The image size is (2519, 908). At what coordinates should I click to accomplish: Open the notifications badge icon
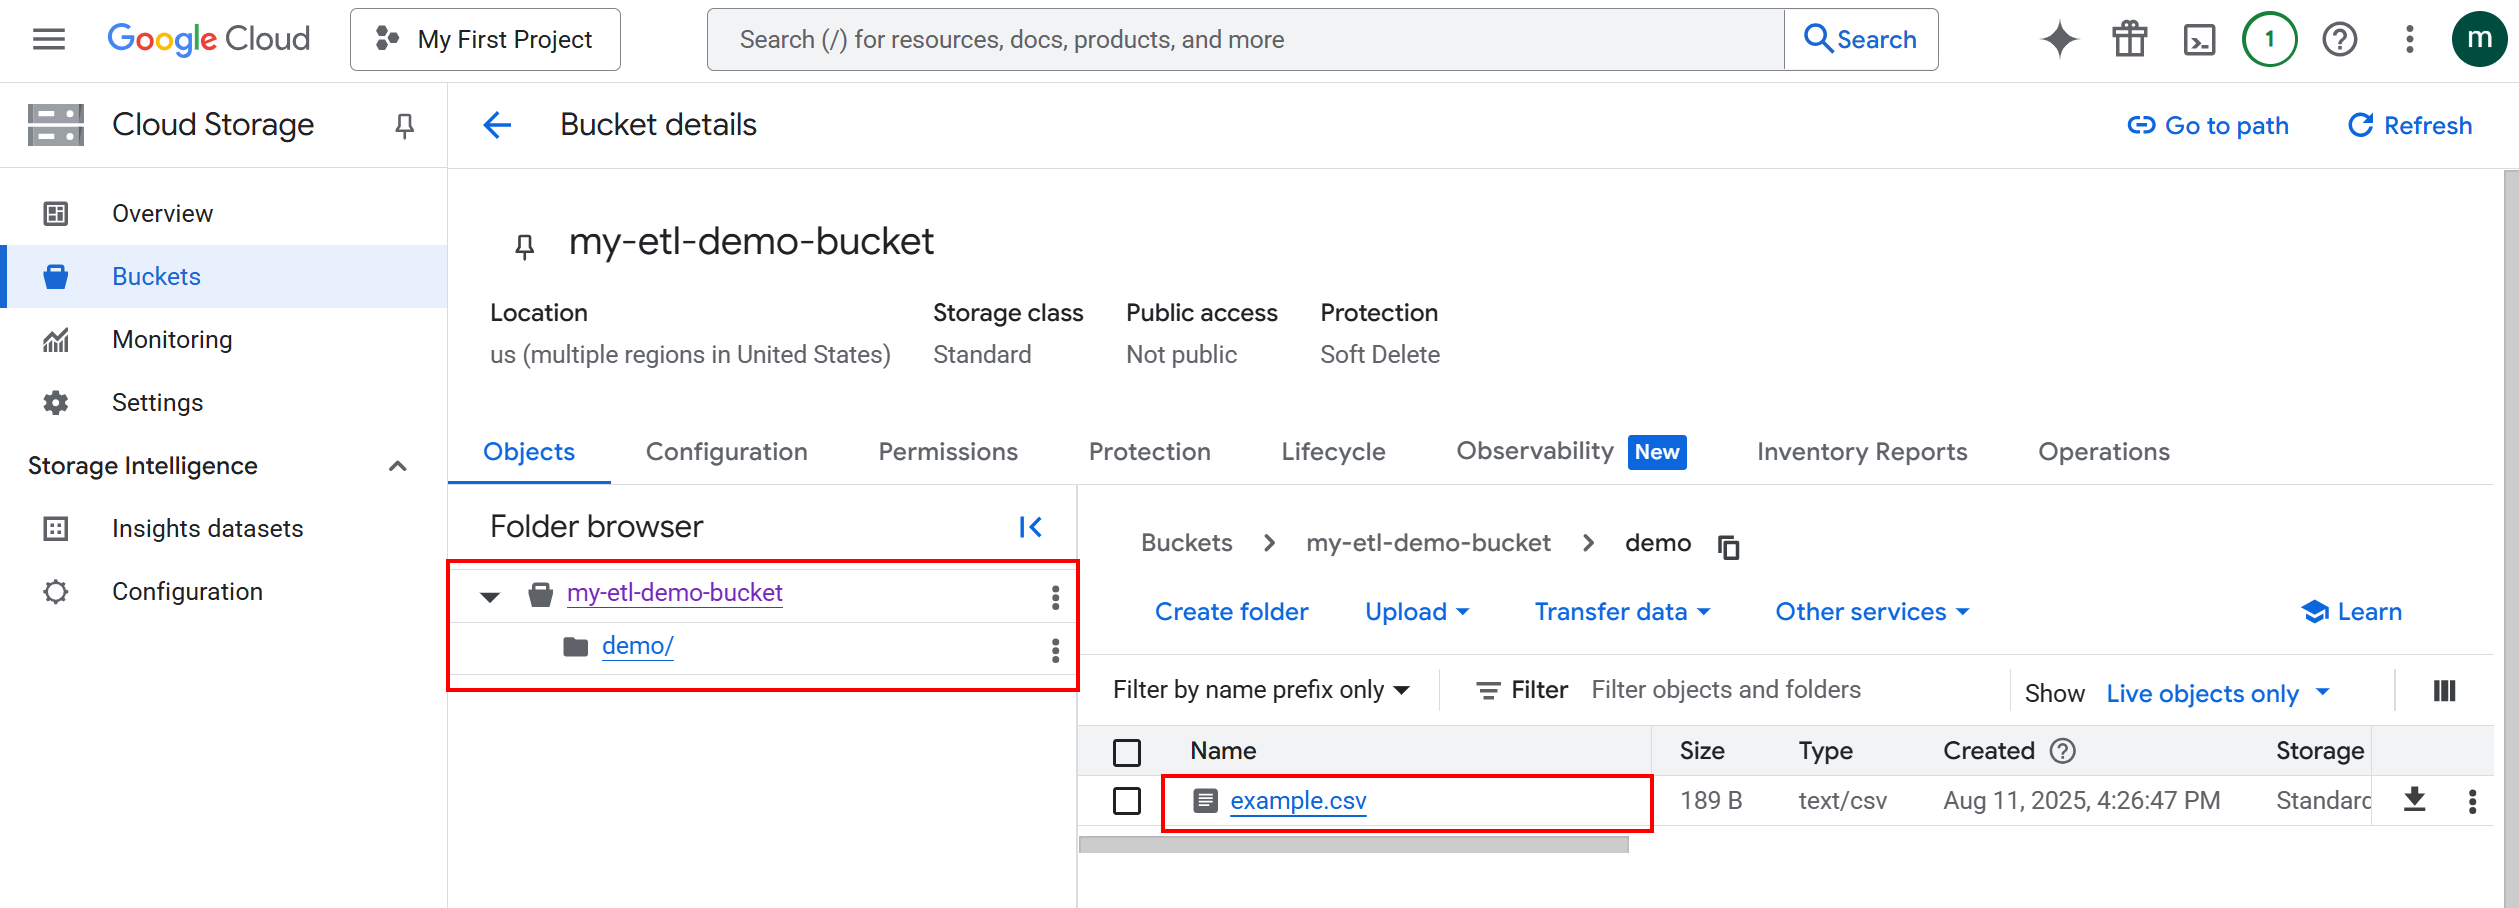coord(2269,39)
